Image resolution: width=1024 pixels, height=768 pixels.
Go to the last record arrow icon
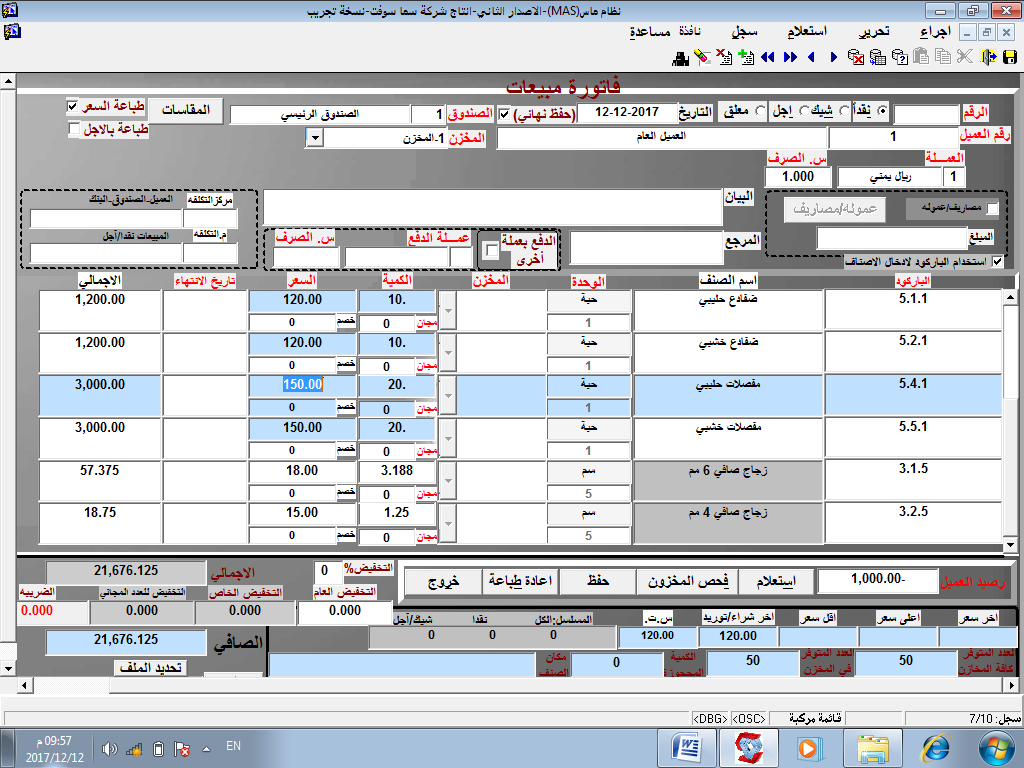click(790, 57)
